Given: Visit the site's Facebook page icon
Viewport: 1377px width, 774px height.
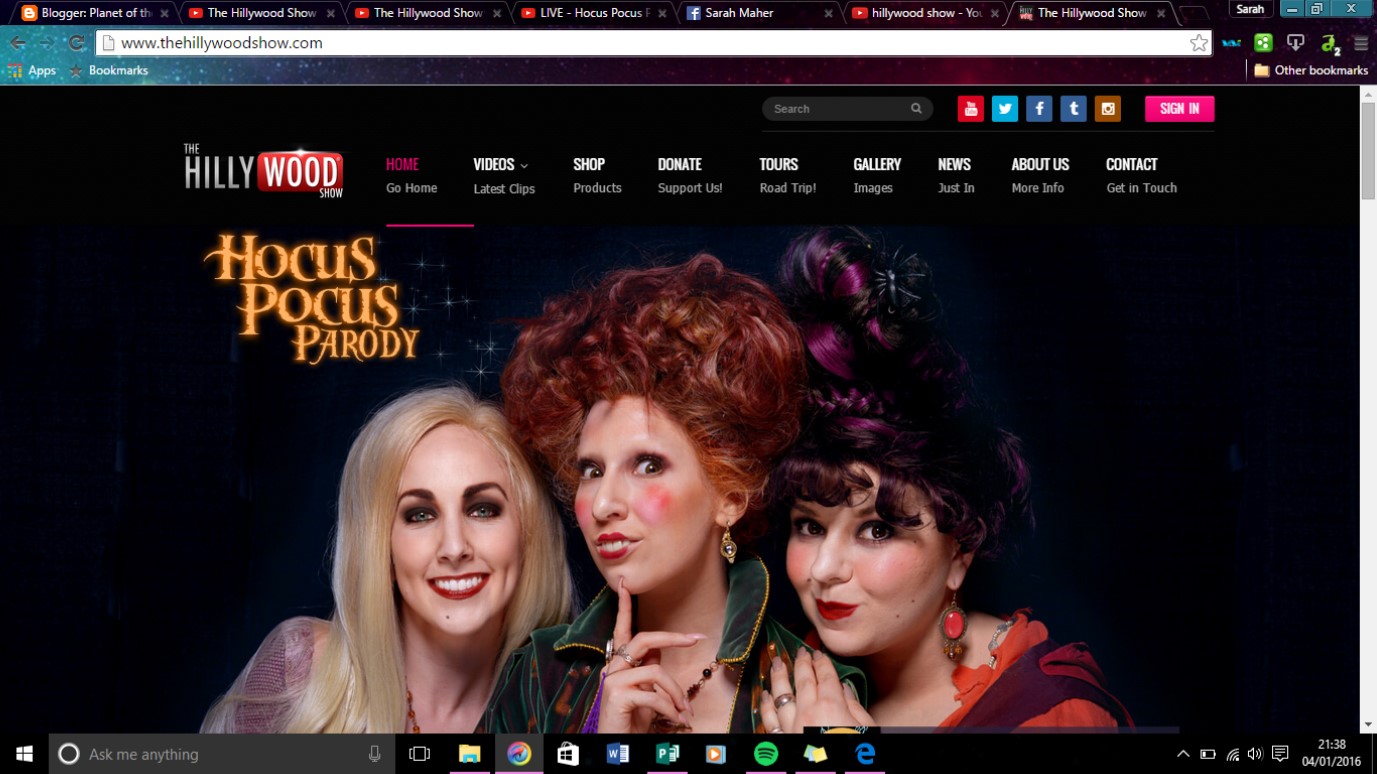Looking at the screenshot, I should [x=1039, y=108].
